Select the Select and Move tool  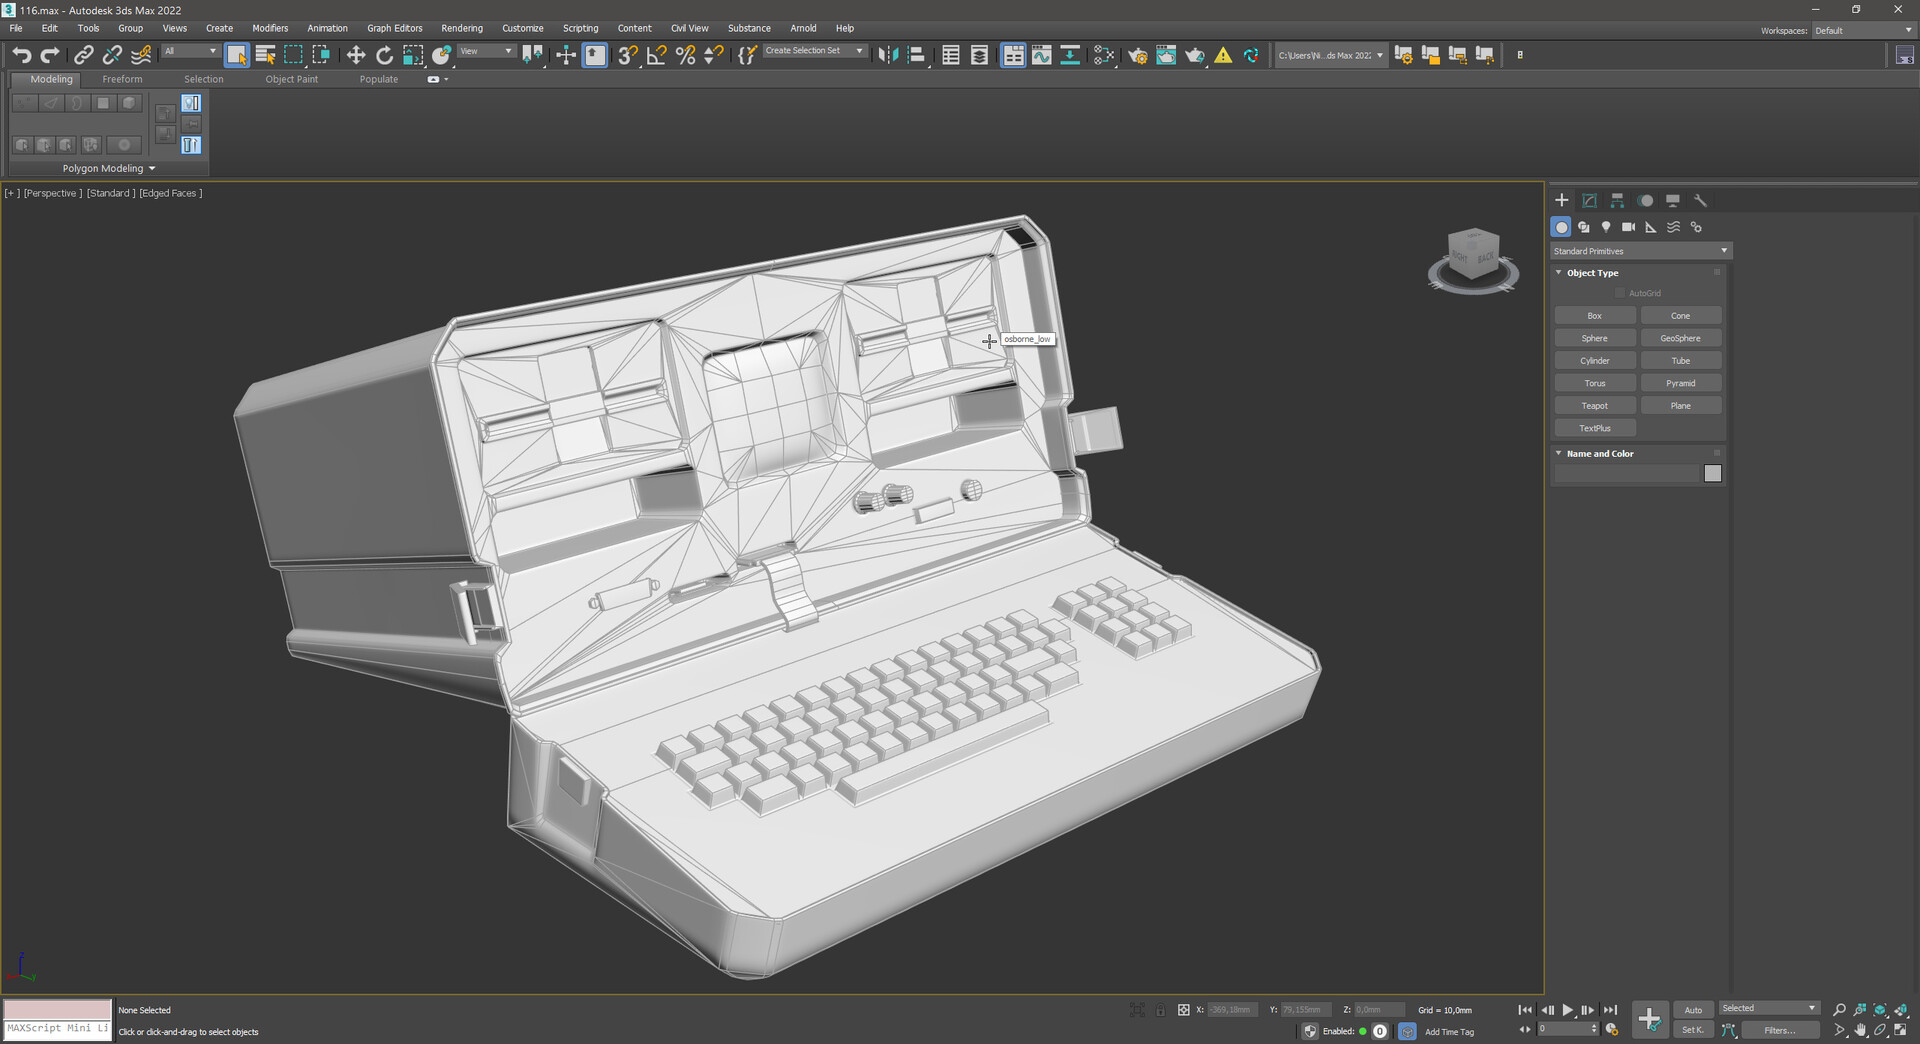click(356, 55)
